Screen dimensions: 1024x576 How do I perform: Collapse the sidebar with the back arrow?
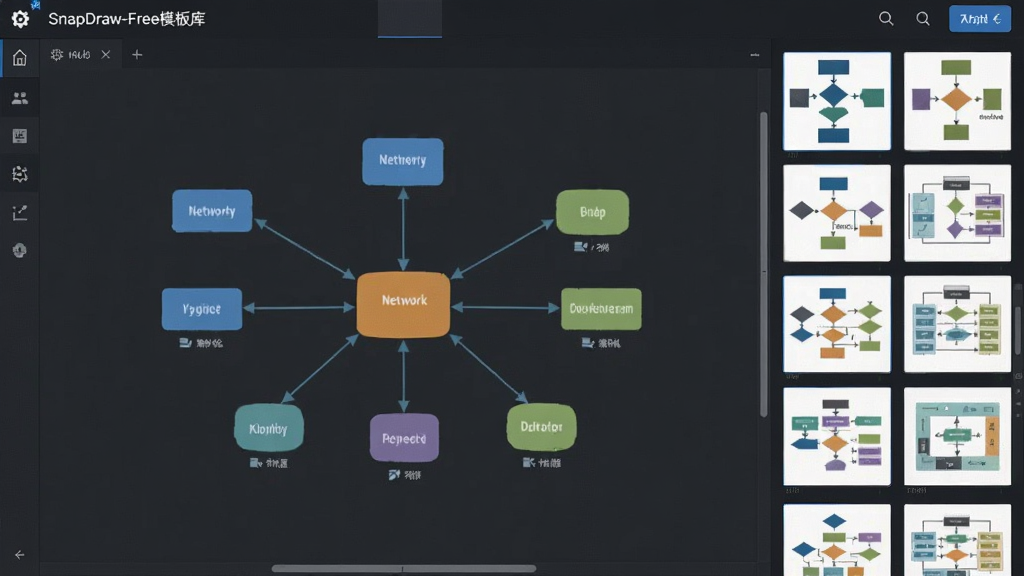click(x=20, y=554)
